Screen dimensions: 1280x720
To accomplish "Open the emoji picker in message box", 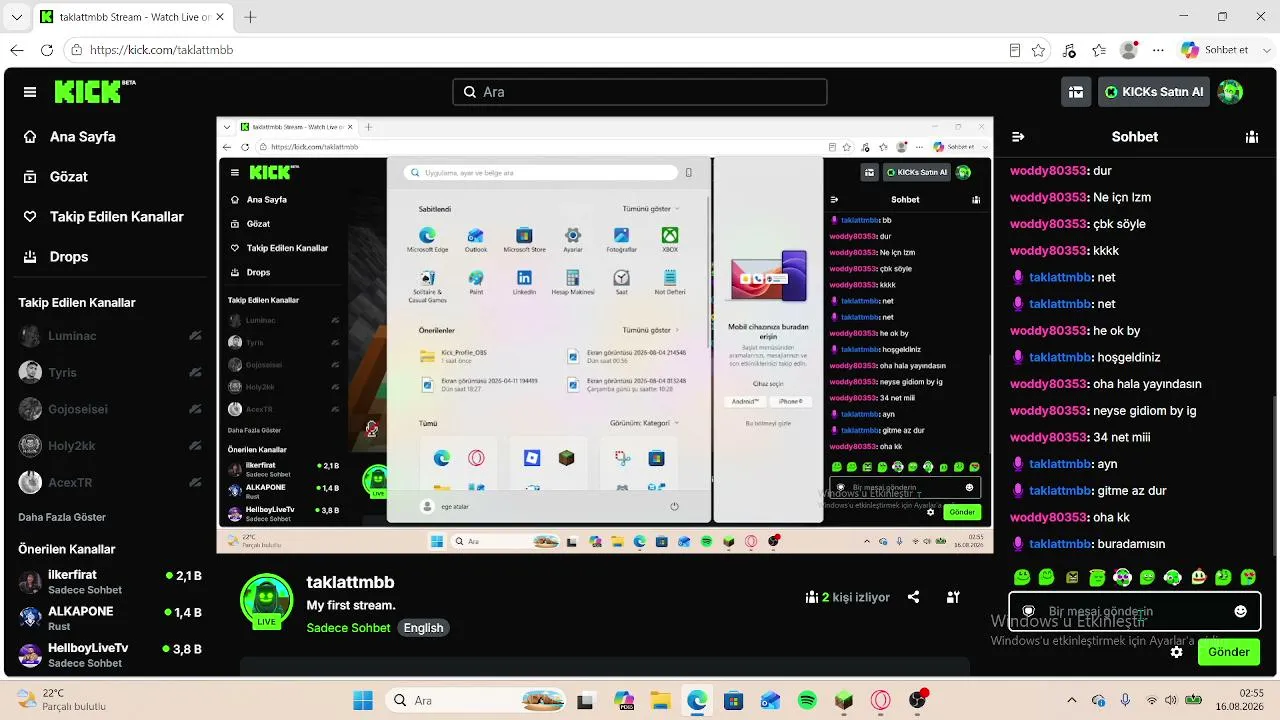I will pyautogui.click(x=1241, y=611).
